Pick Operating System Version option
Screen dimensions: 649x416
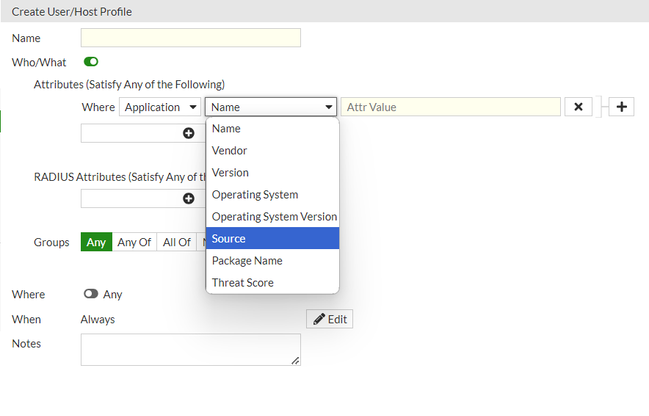(273, 217)
